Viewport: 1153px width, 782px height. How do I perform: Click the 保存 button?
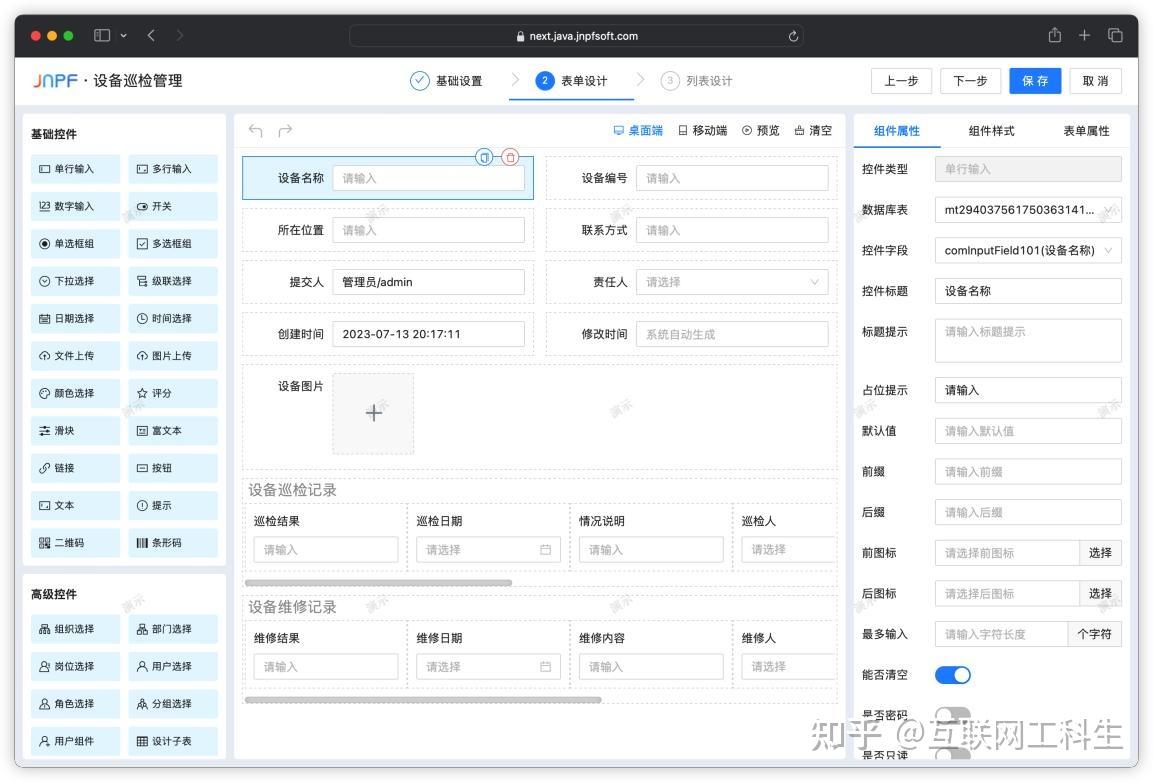coord(1035,81)
